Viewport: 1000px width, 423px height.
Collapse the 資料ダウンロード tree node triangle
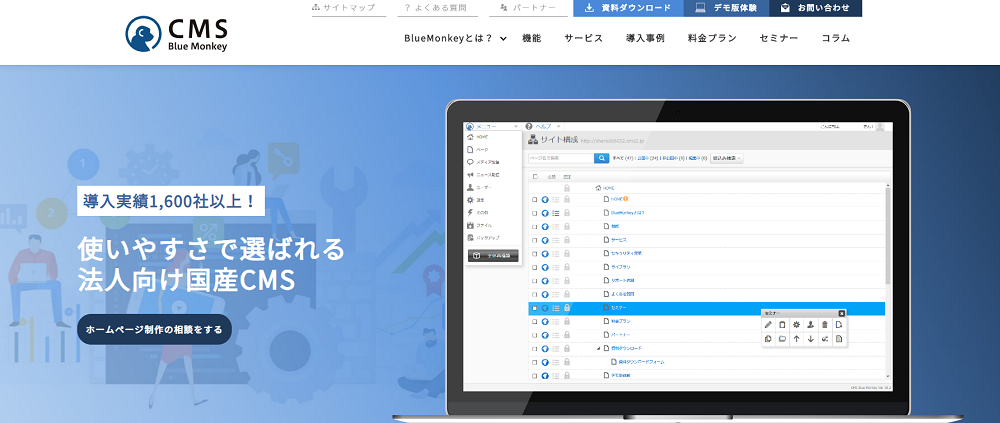pos(599,348)
